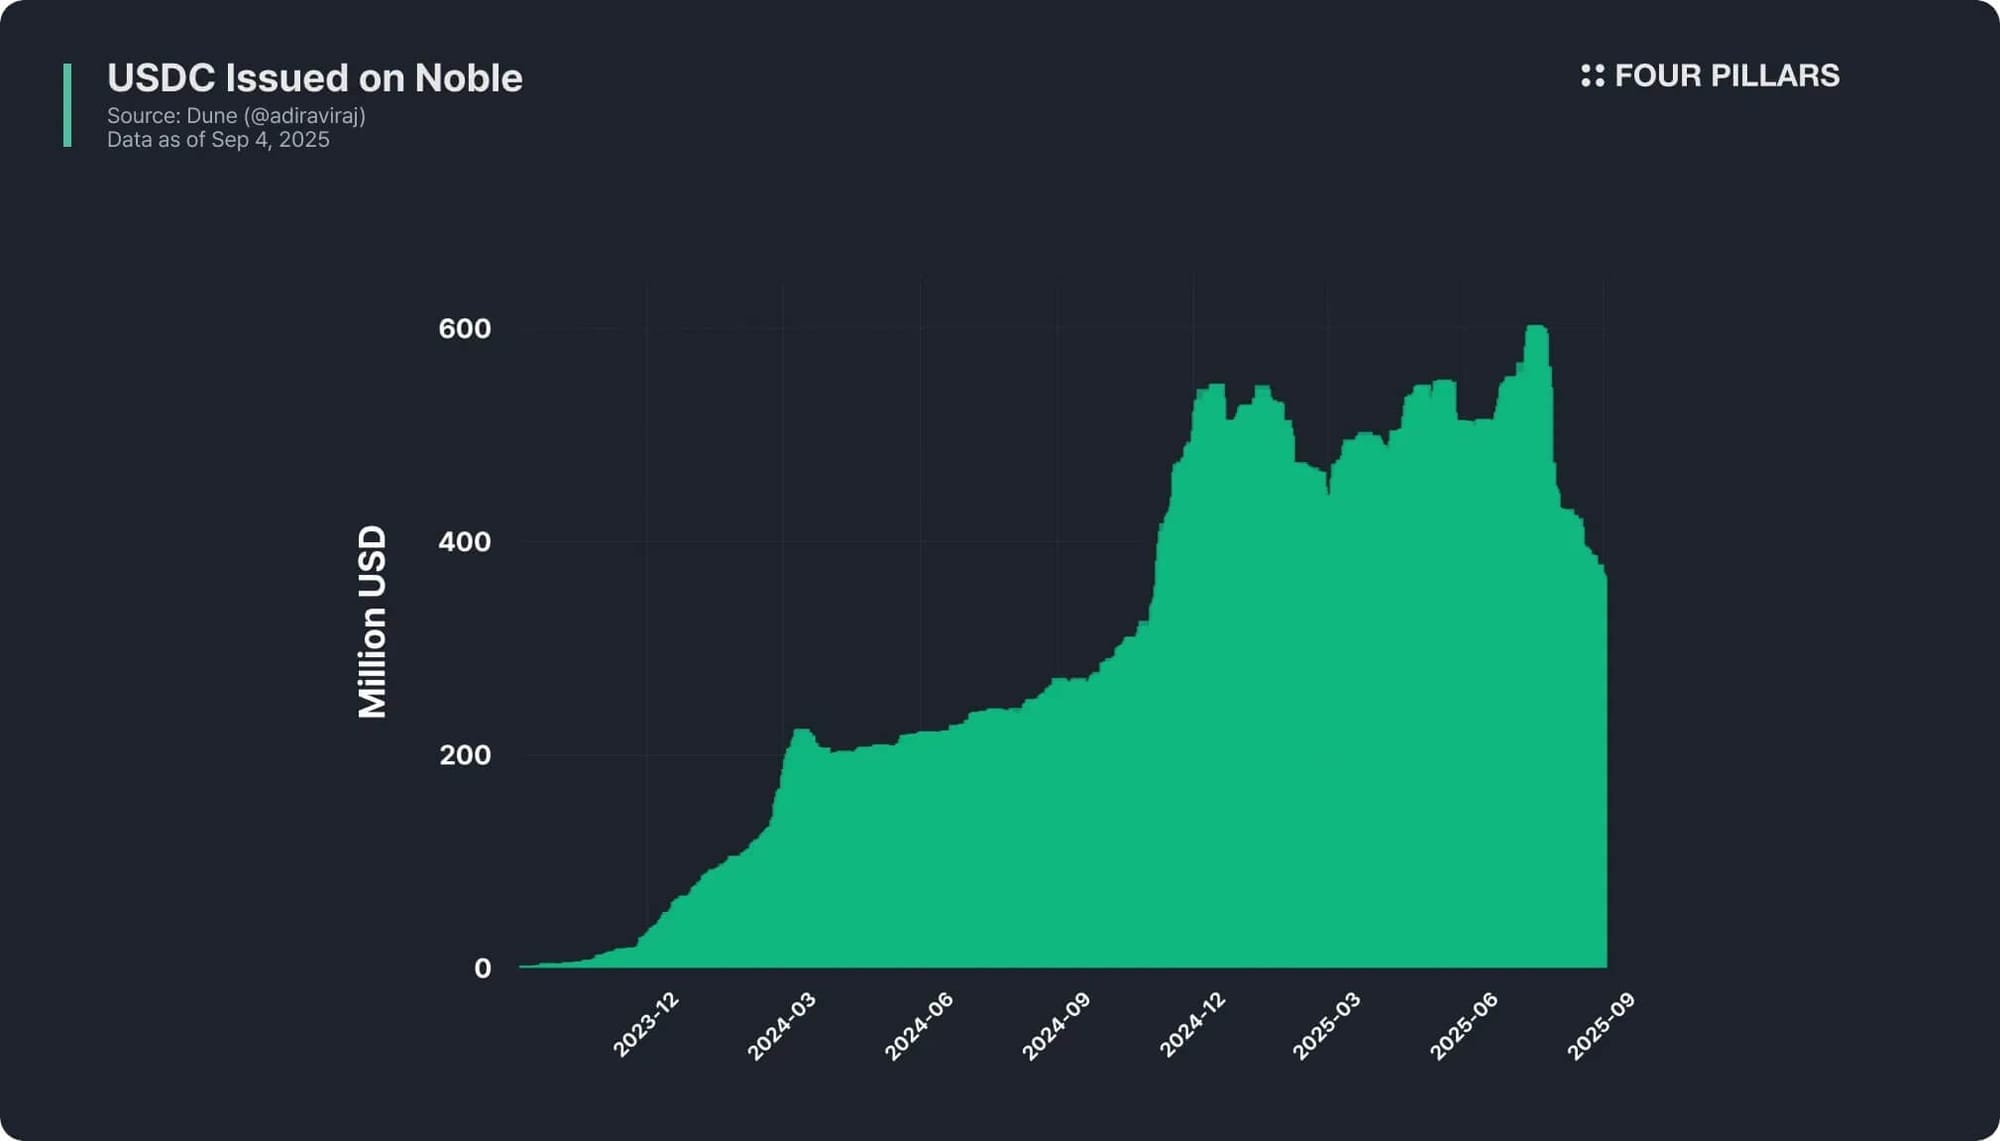
Task: Select the 0 y-axis tick label
Action: tap(482, 968)
